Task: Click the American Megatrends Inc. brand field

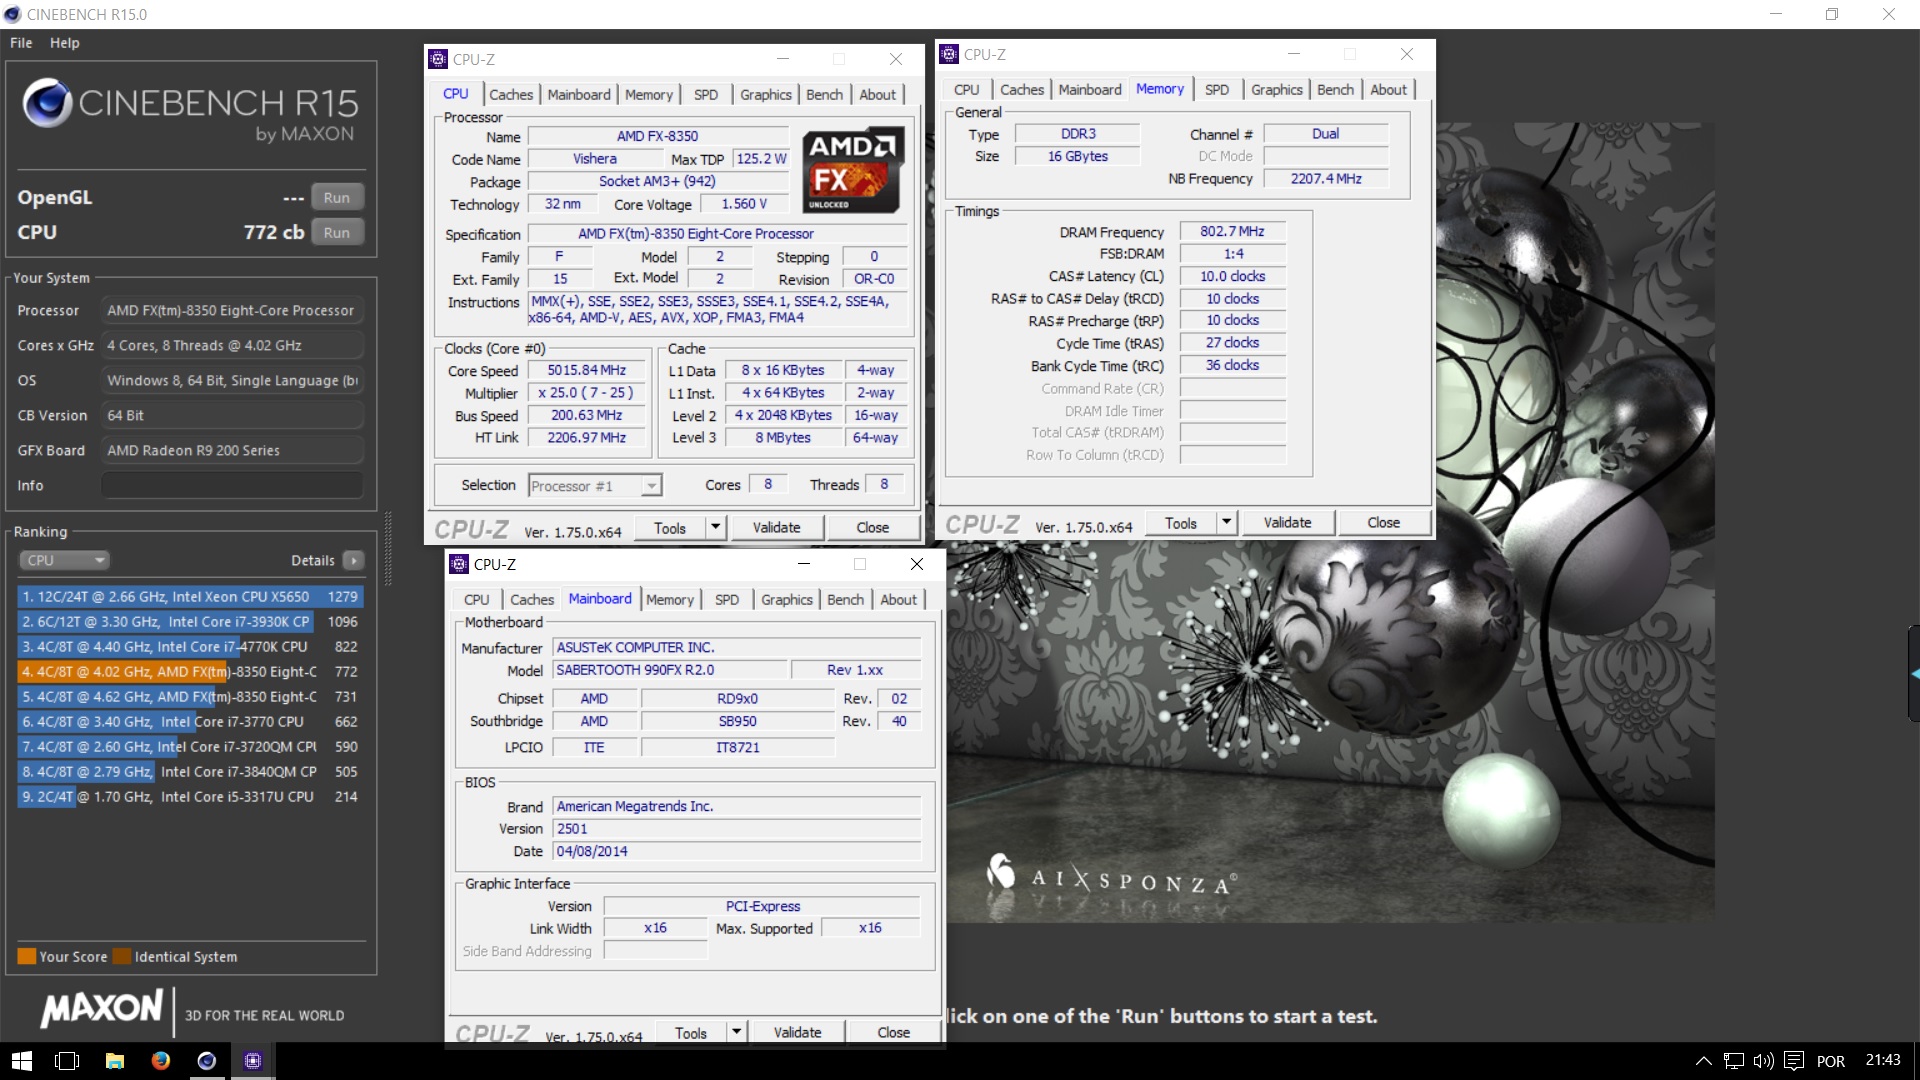Action: pos(738,806)
